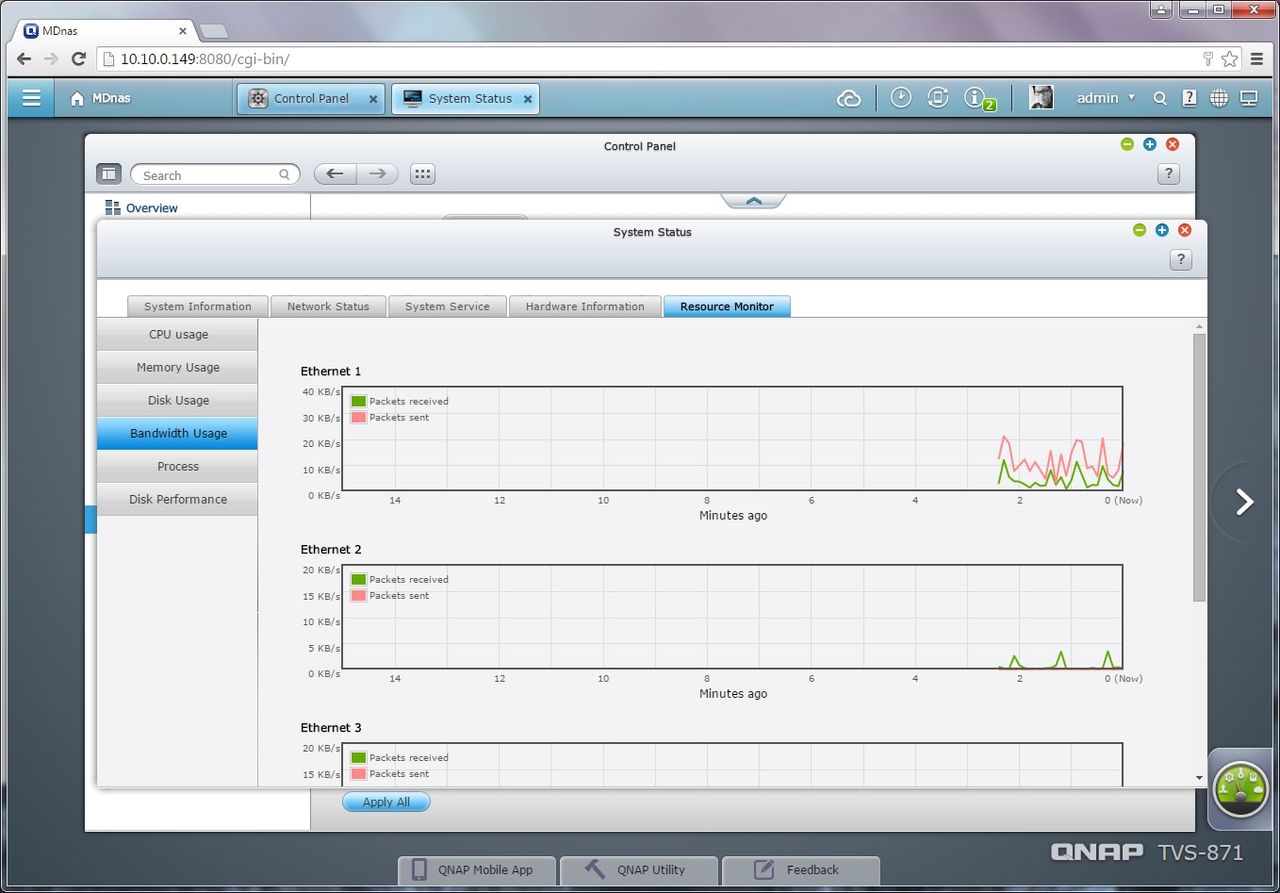Image resolution: width=1280 pixels, height=893 pixels.
Task: Go to next desktop page arrow
Action: click(x=1245, y=502)
